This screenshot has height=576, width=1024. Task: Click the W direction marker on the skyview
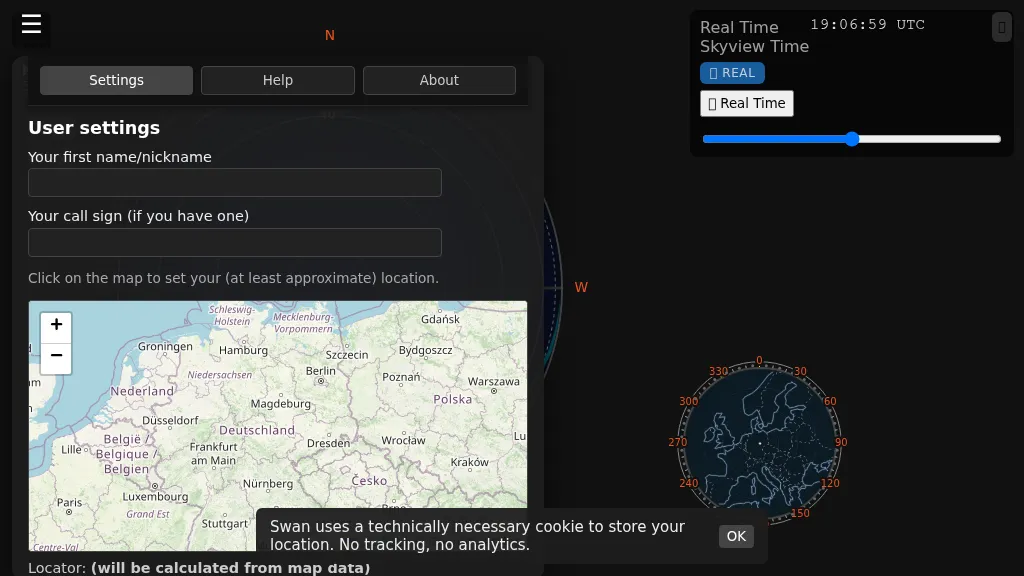[581, 287]
